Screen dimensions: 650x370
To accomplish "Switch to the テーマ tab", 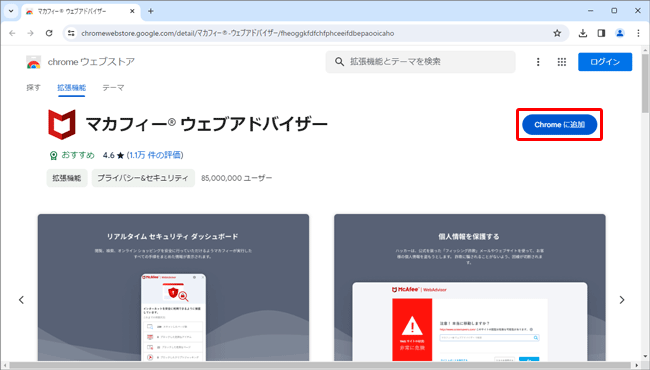I will pyautogui.click(x=113, y=87).
